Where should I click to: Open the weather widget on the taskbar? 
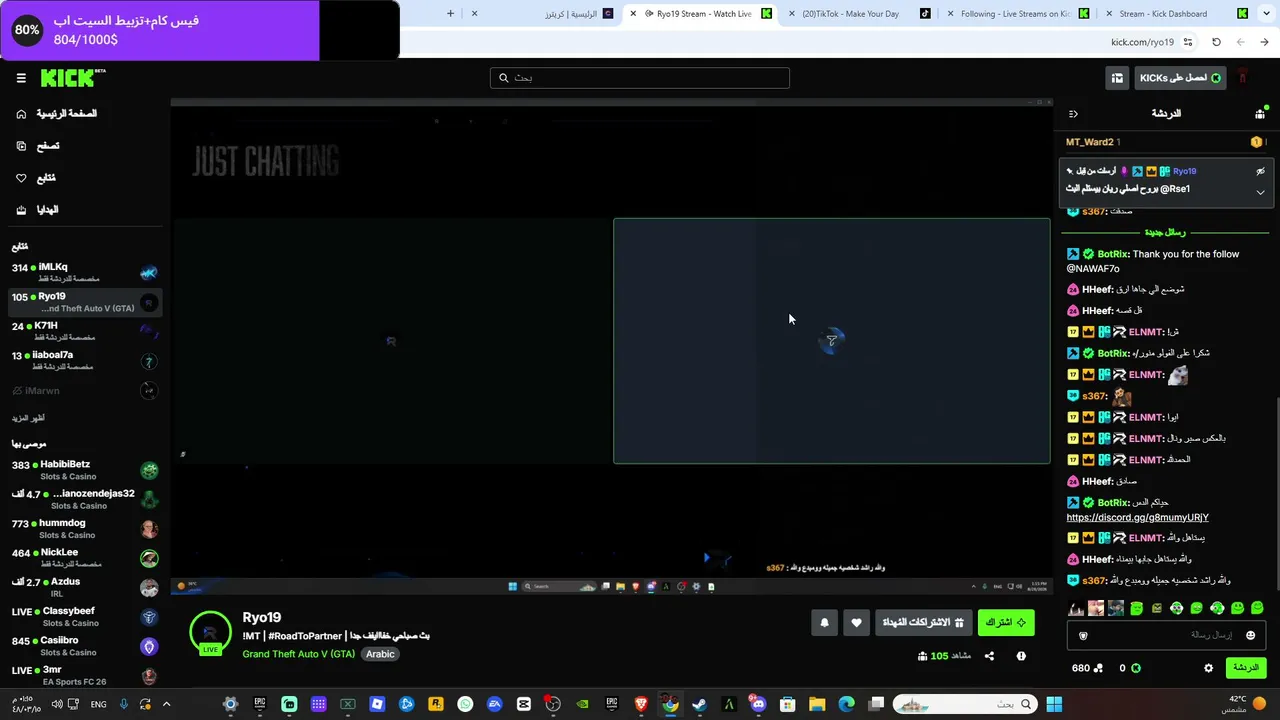[1236, 704]
